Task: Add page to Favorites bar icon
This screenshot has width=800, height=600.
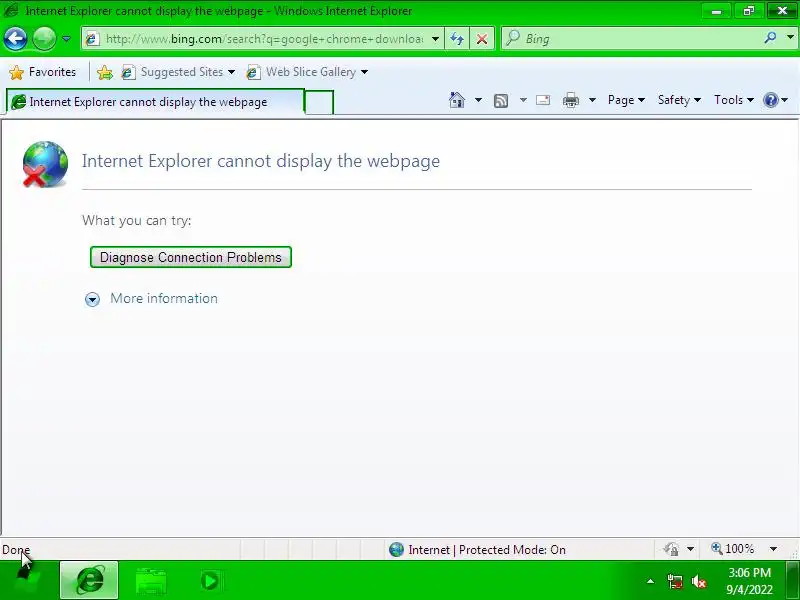Action: click(105, 72)
